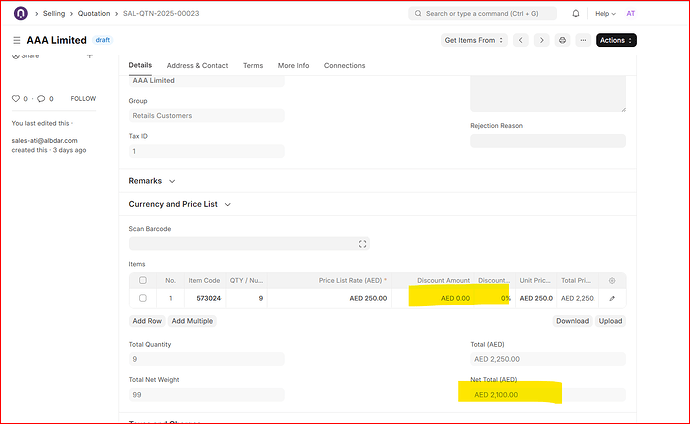This screenshot has width=690, height=424.
Task: Toggle the sidebar hamburger menu
Action: [16, 40]
